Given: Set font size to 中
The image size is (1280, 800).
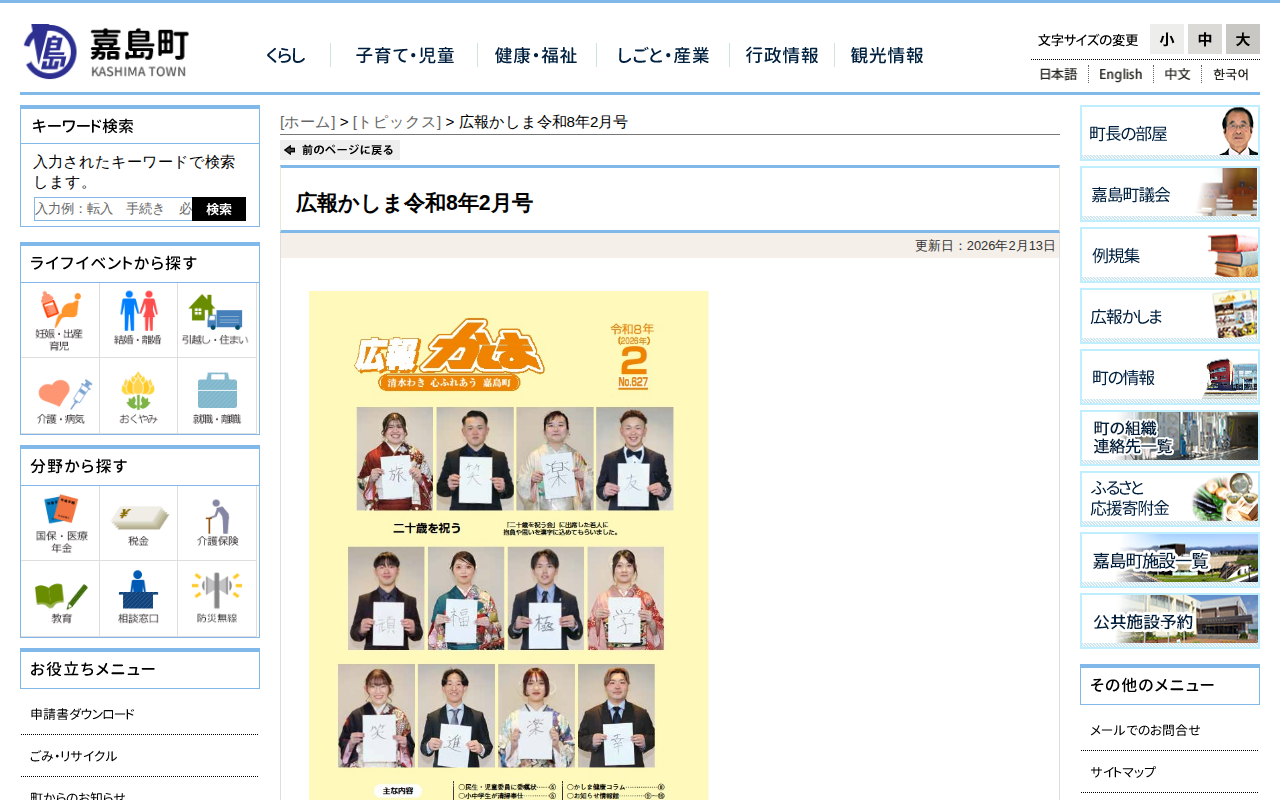Looking at the screenshot, I should coord(1205,39).
